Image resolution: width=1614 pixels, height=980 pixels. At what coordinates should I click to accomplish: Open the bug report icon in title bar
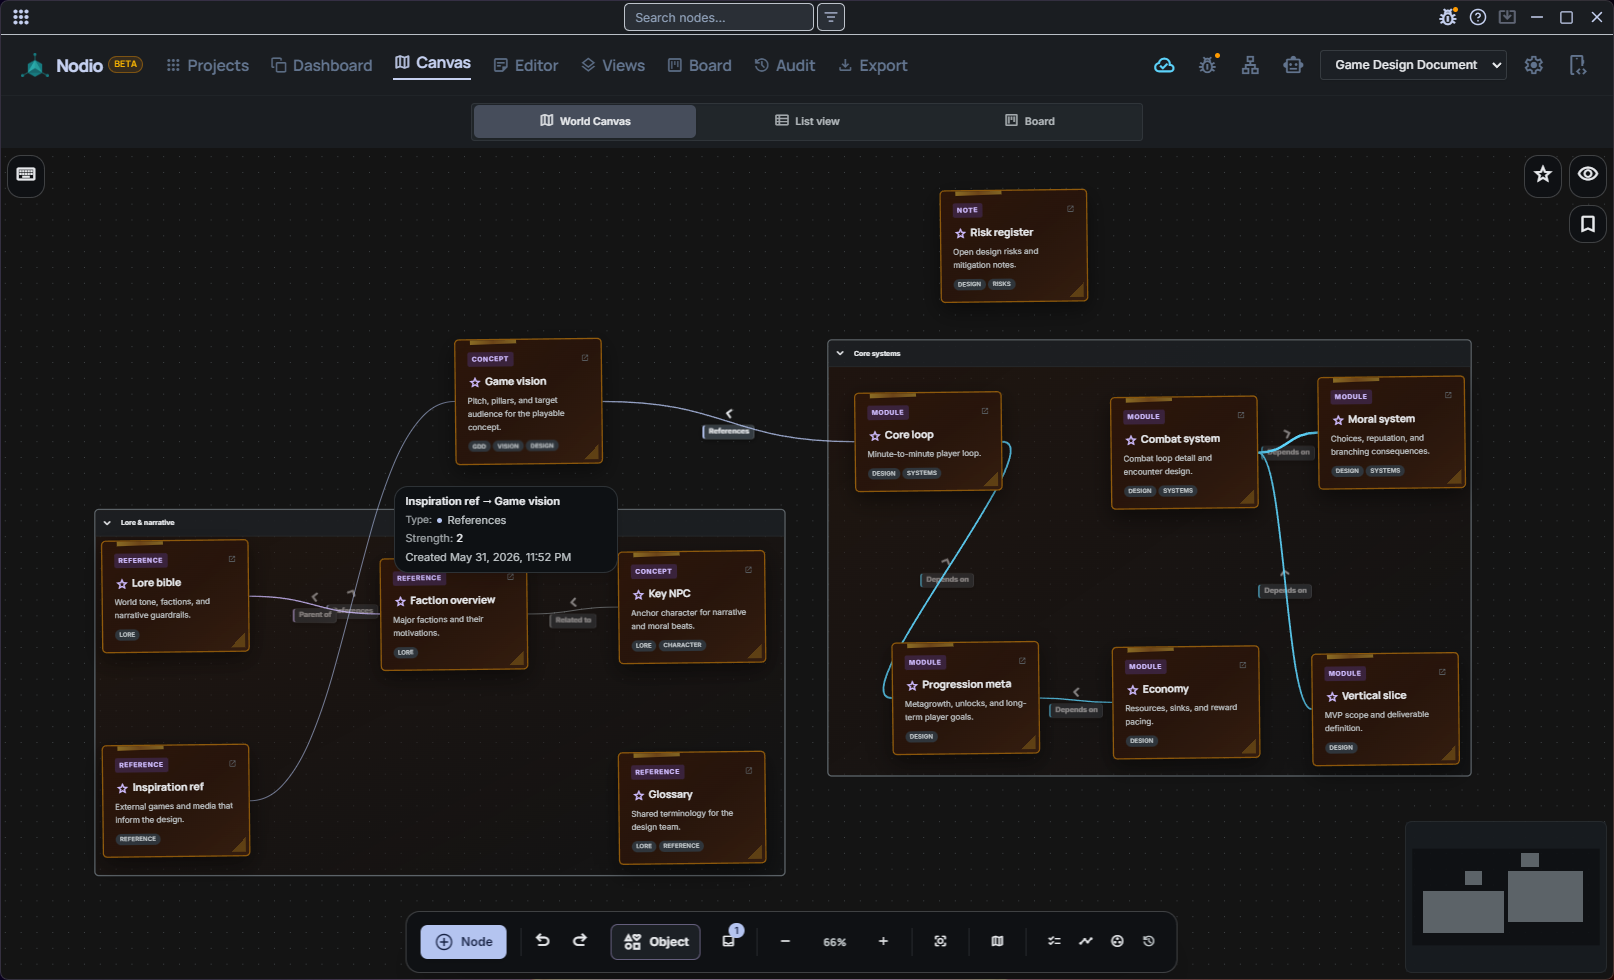(x=1448, y=17)
